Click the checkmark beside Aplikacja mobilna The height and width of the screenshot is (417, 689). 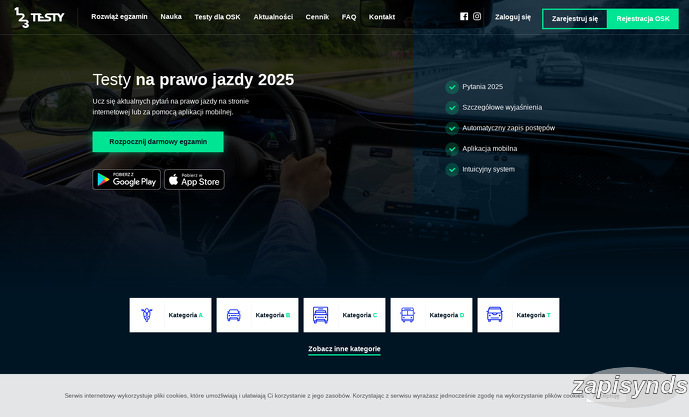452,148
